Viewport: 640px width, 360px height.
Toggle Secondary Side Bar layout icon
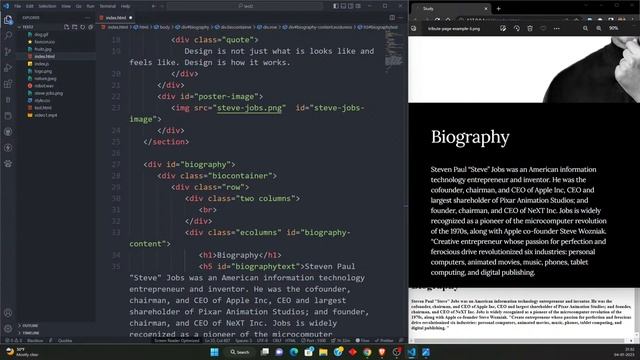[x=351, y=6]
